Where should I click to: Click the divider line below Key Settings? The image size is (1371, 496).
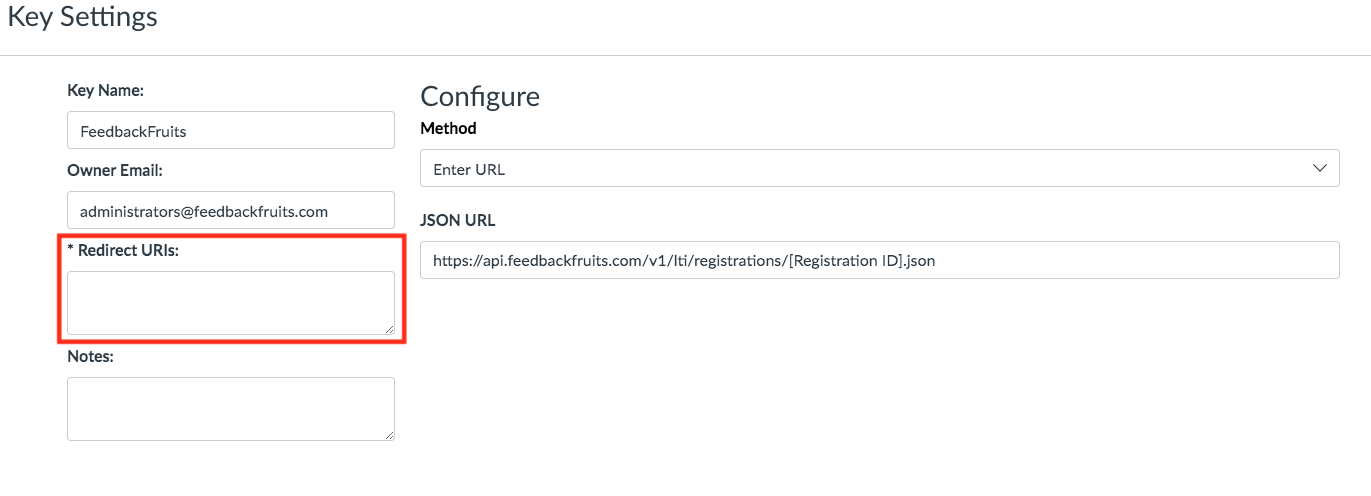click(x=685, y=55)
